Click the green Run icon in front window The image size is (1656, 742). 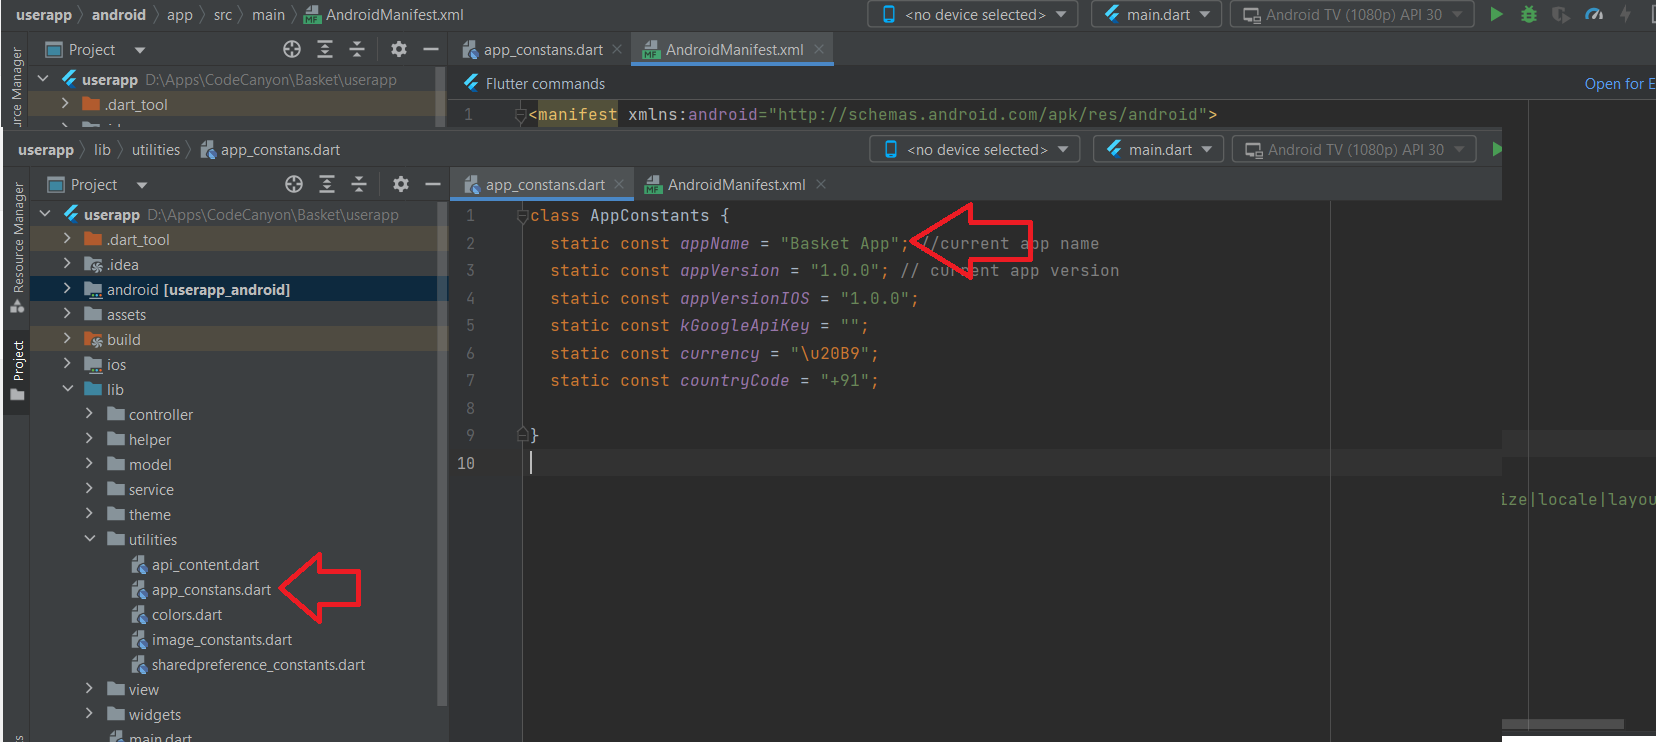point(1497,149)
